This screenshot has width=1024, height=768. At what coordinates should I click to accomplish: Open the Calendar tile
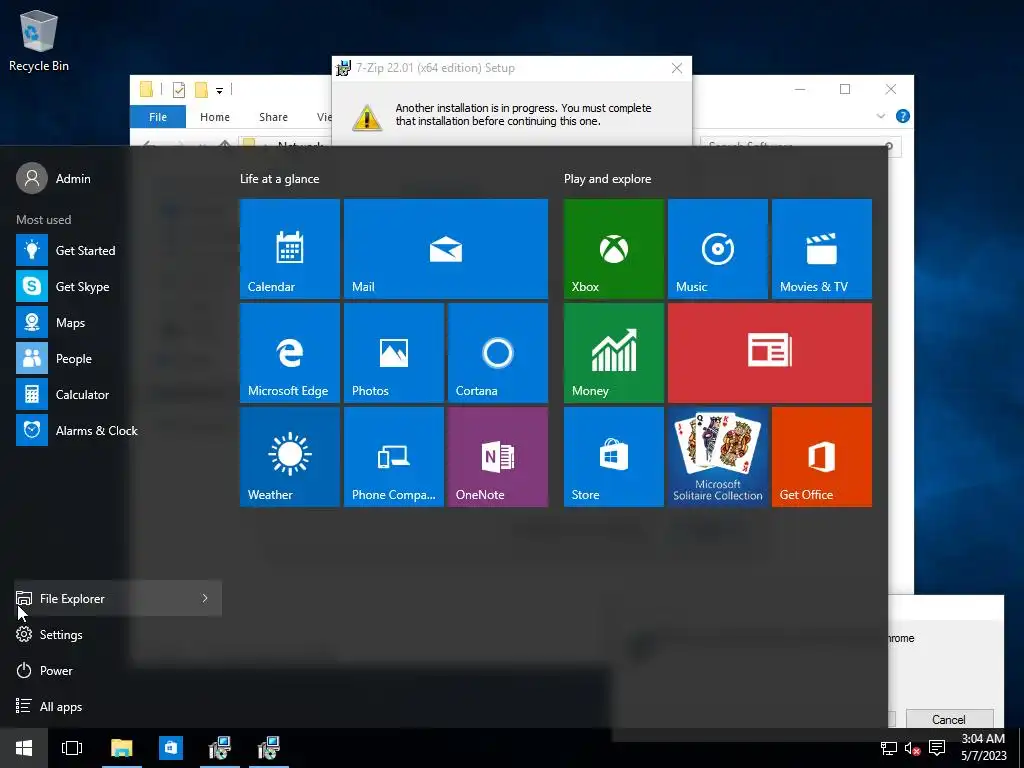pos(289,249)
